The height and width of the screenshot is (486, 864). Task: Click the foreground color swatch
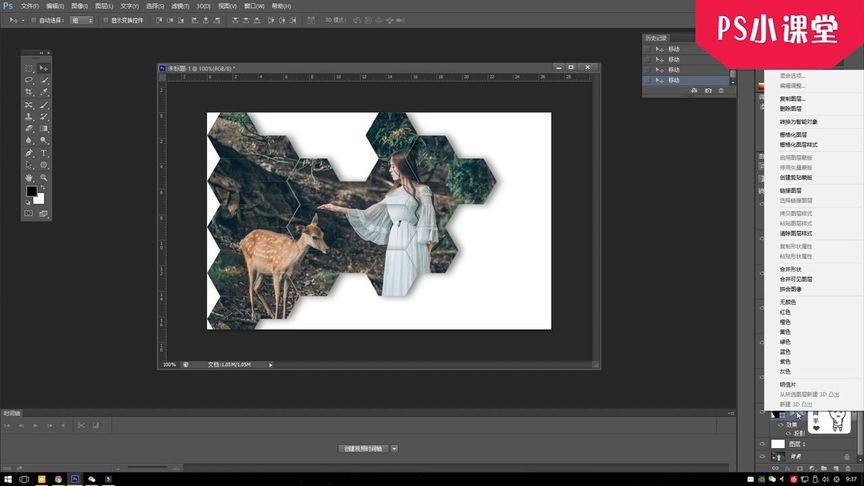pos(31,190)
